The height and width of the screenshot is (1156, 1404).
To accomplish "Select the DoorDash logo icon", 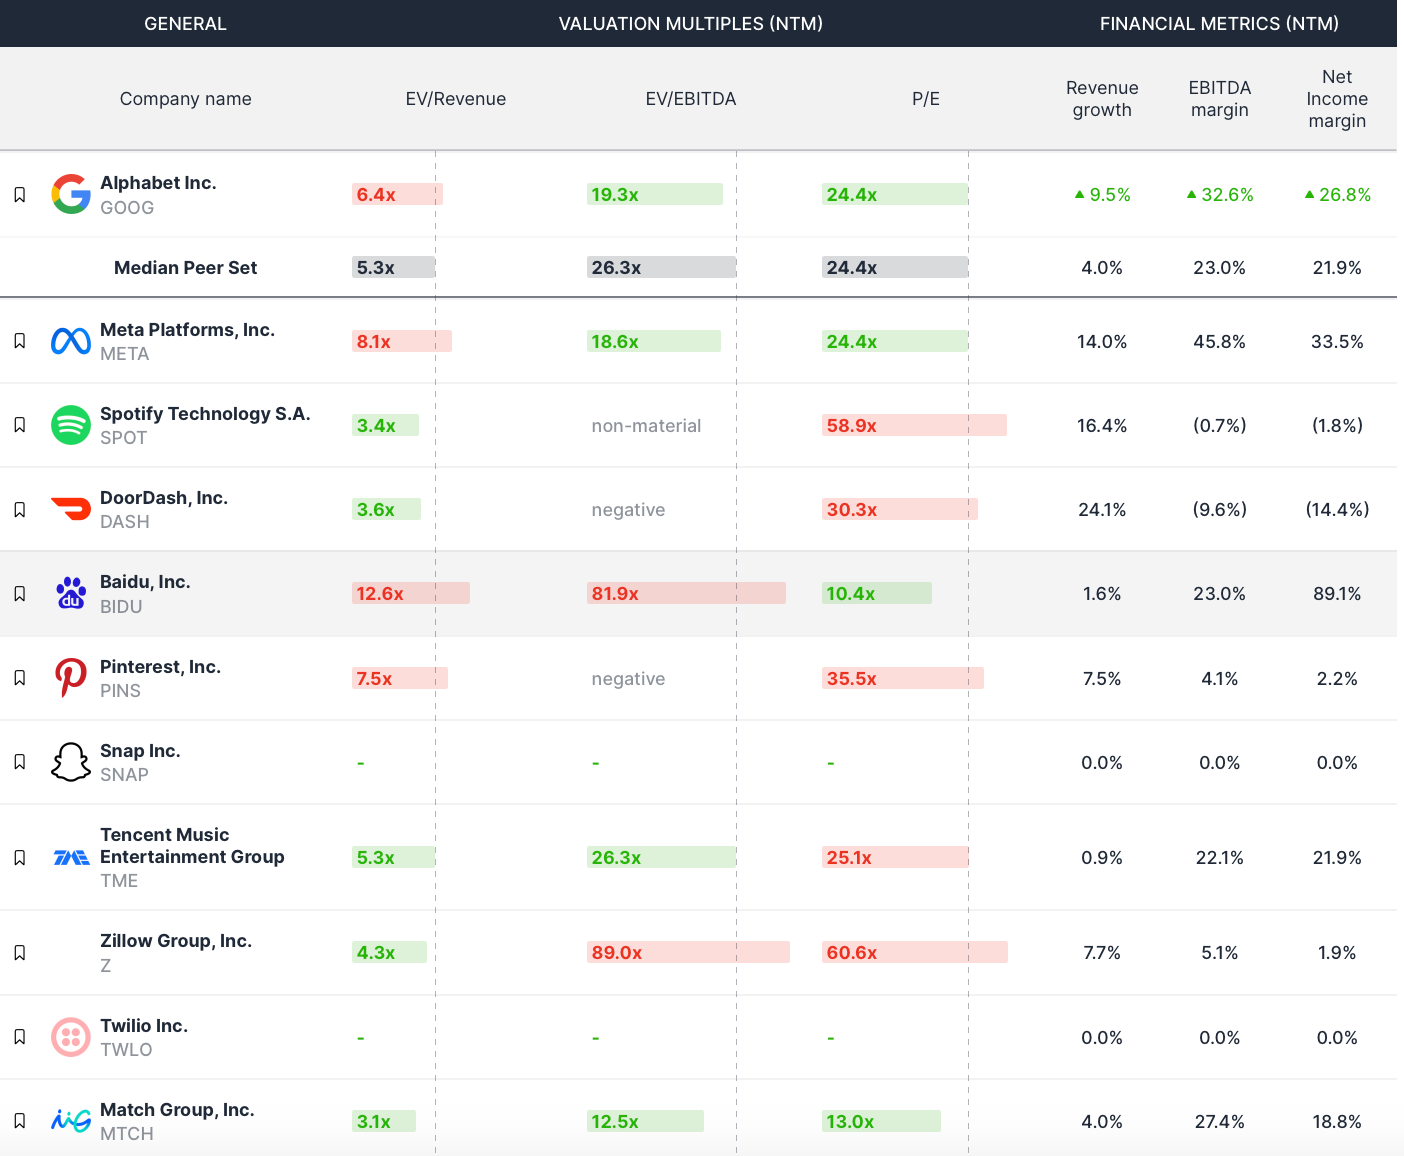I will [70, 508].
